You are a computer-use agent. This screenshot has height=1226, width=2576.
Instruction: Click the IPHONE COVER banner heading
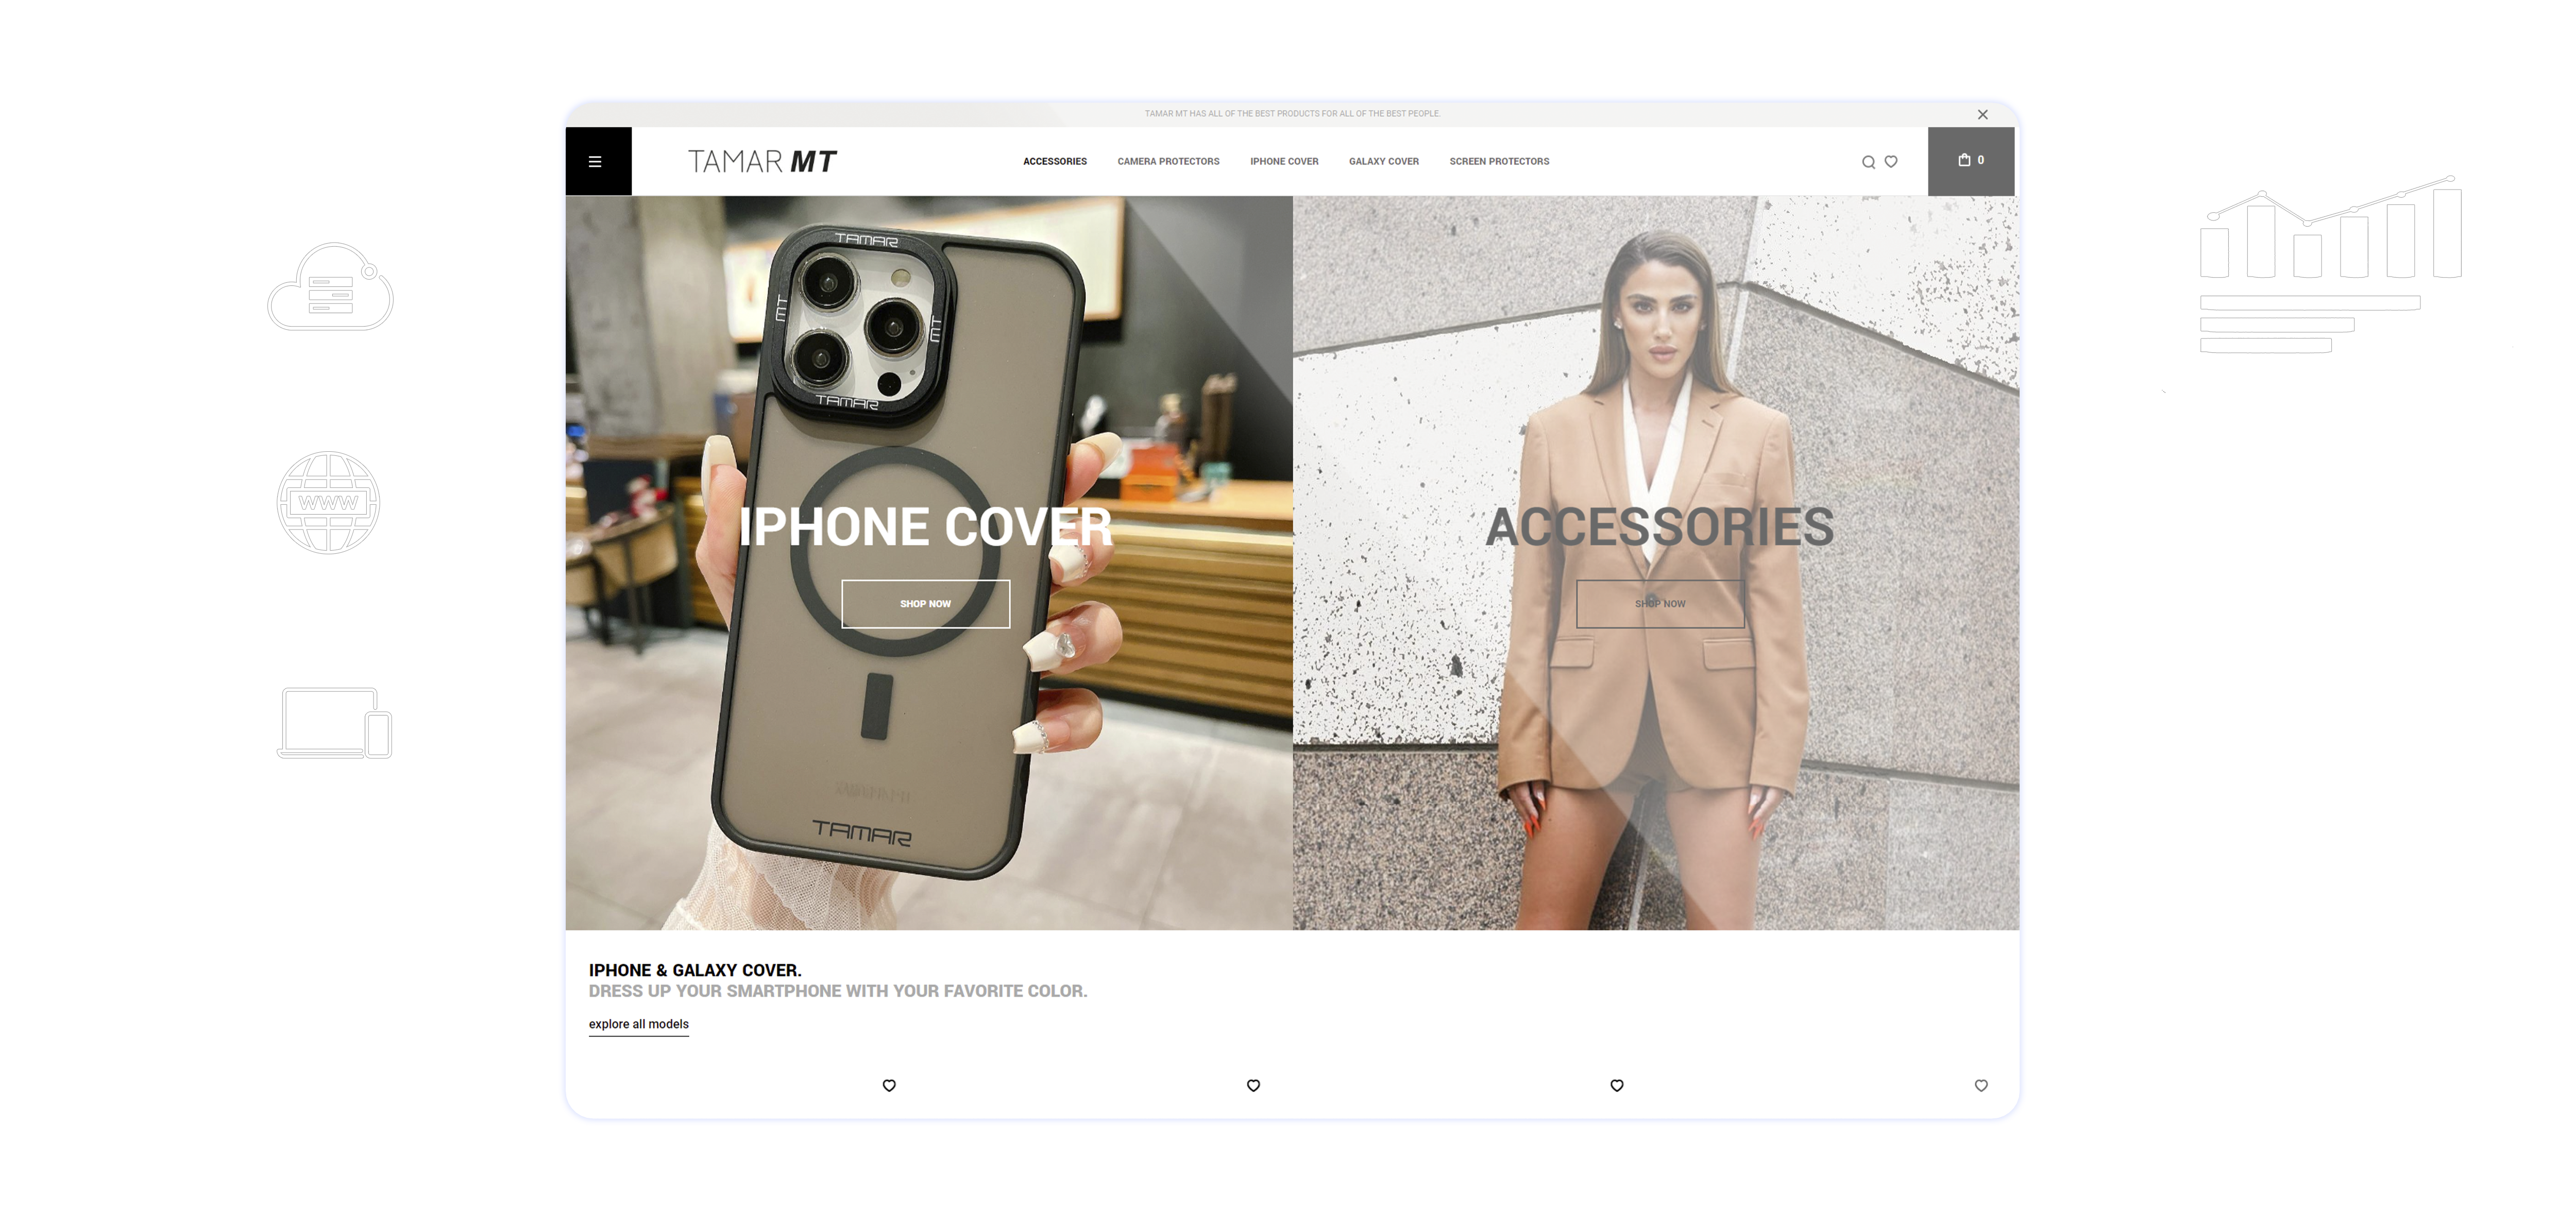pyautogui.click(x=925, y=527)
